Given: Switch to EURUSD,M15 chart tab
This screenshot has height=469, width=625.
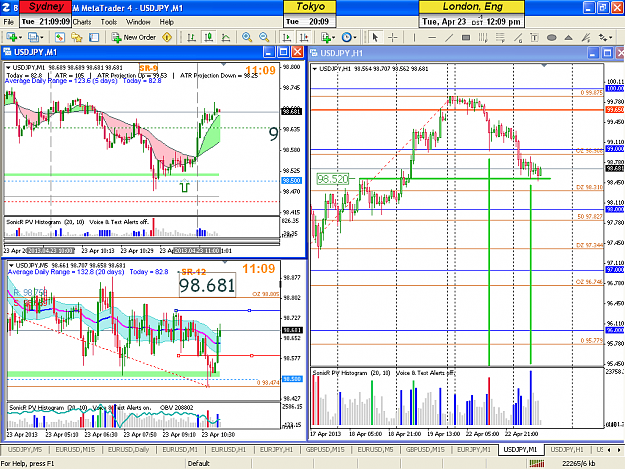Looking at the screenshot, I should point(75,449).
